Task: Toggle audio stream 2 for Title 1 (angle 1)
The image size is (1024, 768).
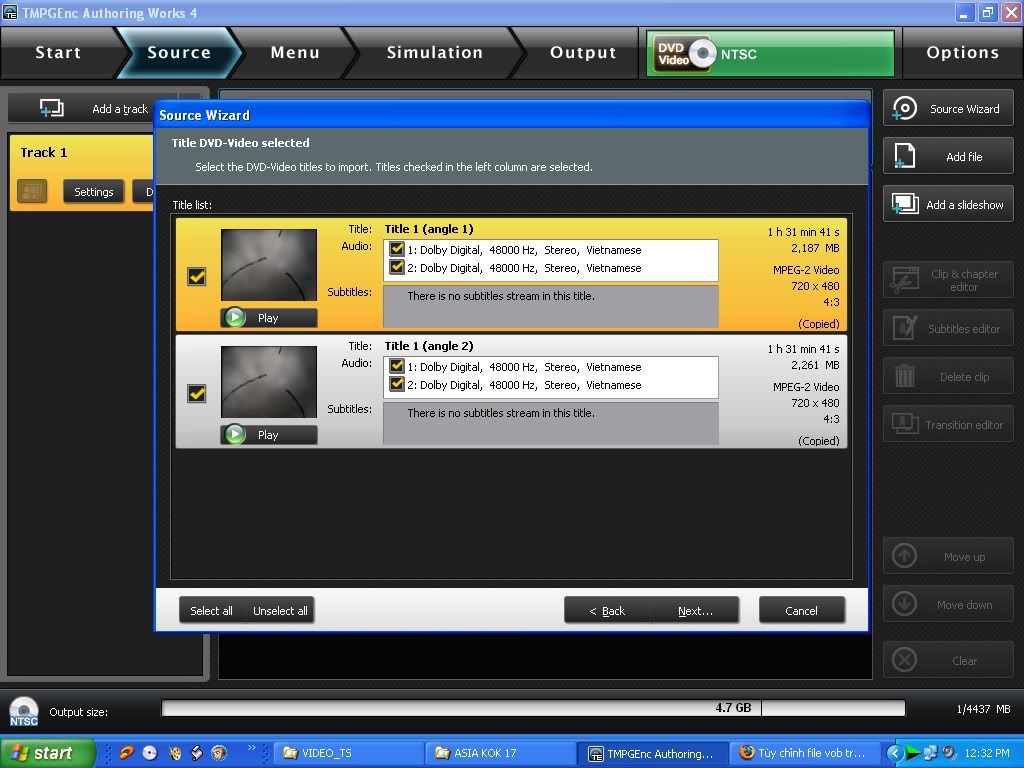Action: (396, 267)
